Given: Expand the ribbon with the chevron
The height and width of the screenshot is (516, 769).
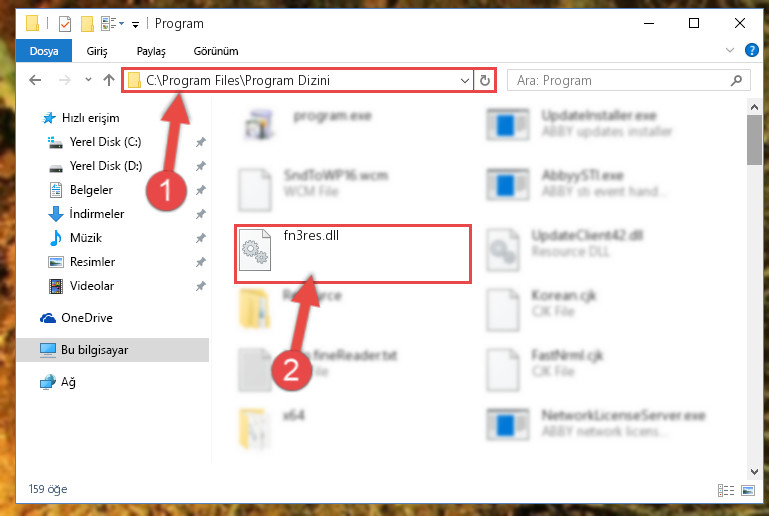Looking at the screenshot, I should point(730,50).
